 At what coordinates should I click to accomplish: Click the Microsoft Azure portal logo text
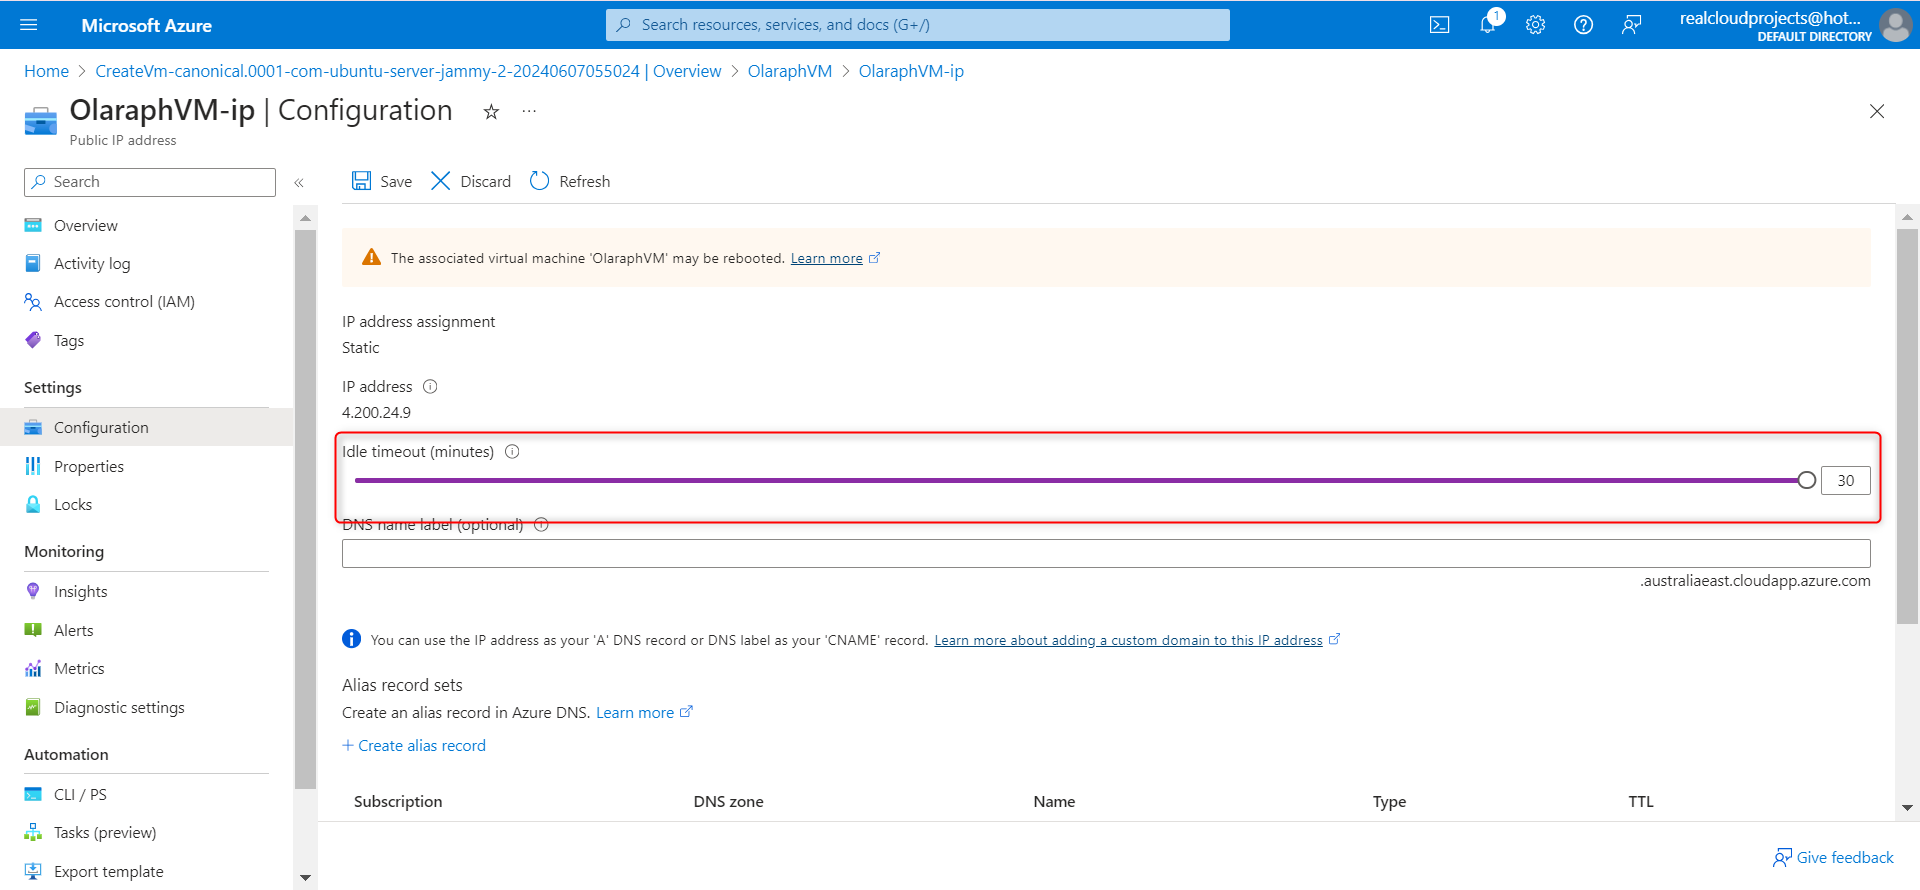pyautogui.click(x=146, y=25)
